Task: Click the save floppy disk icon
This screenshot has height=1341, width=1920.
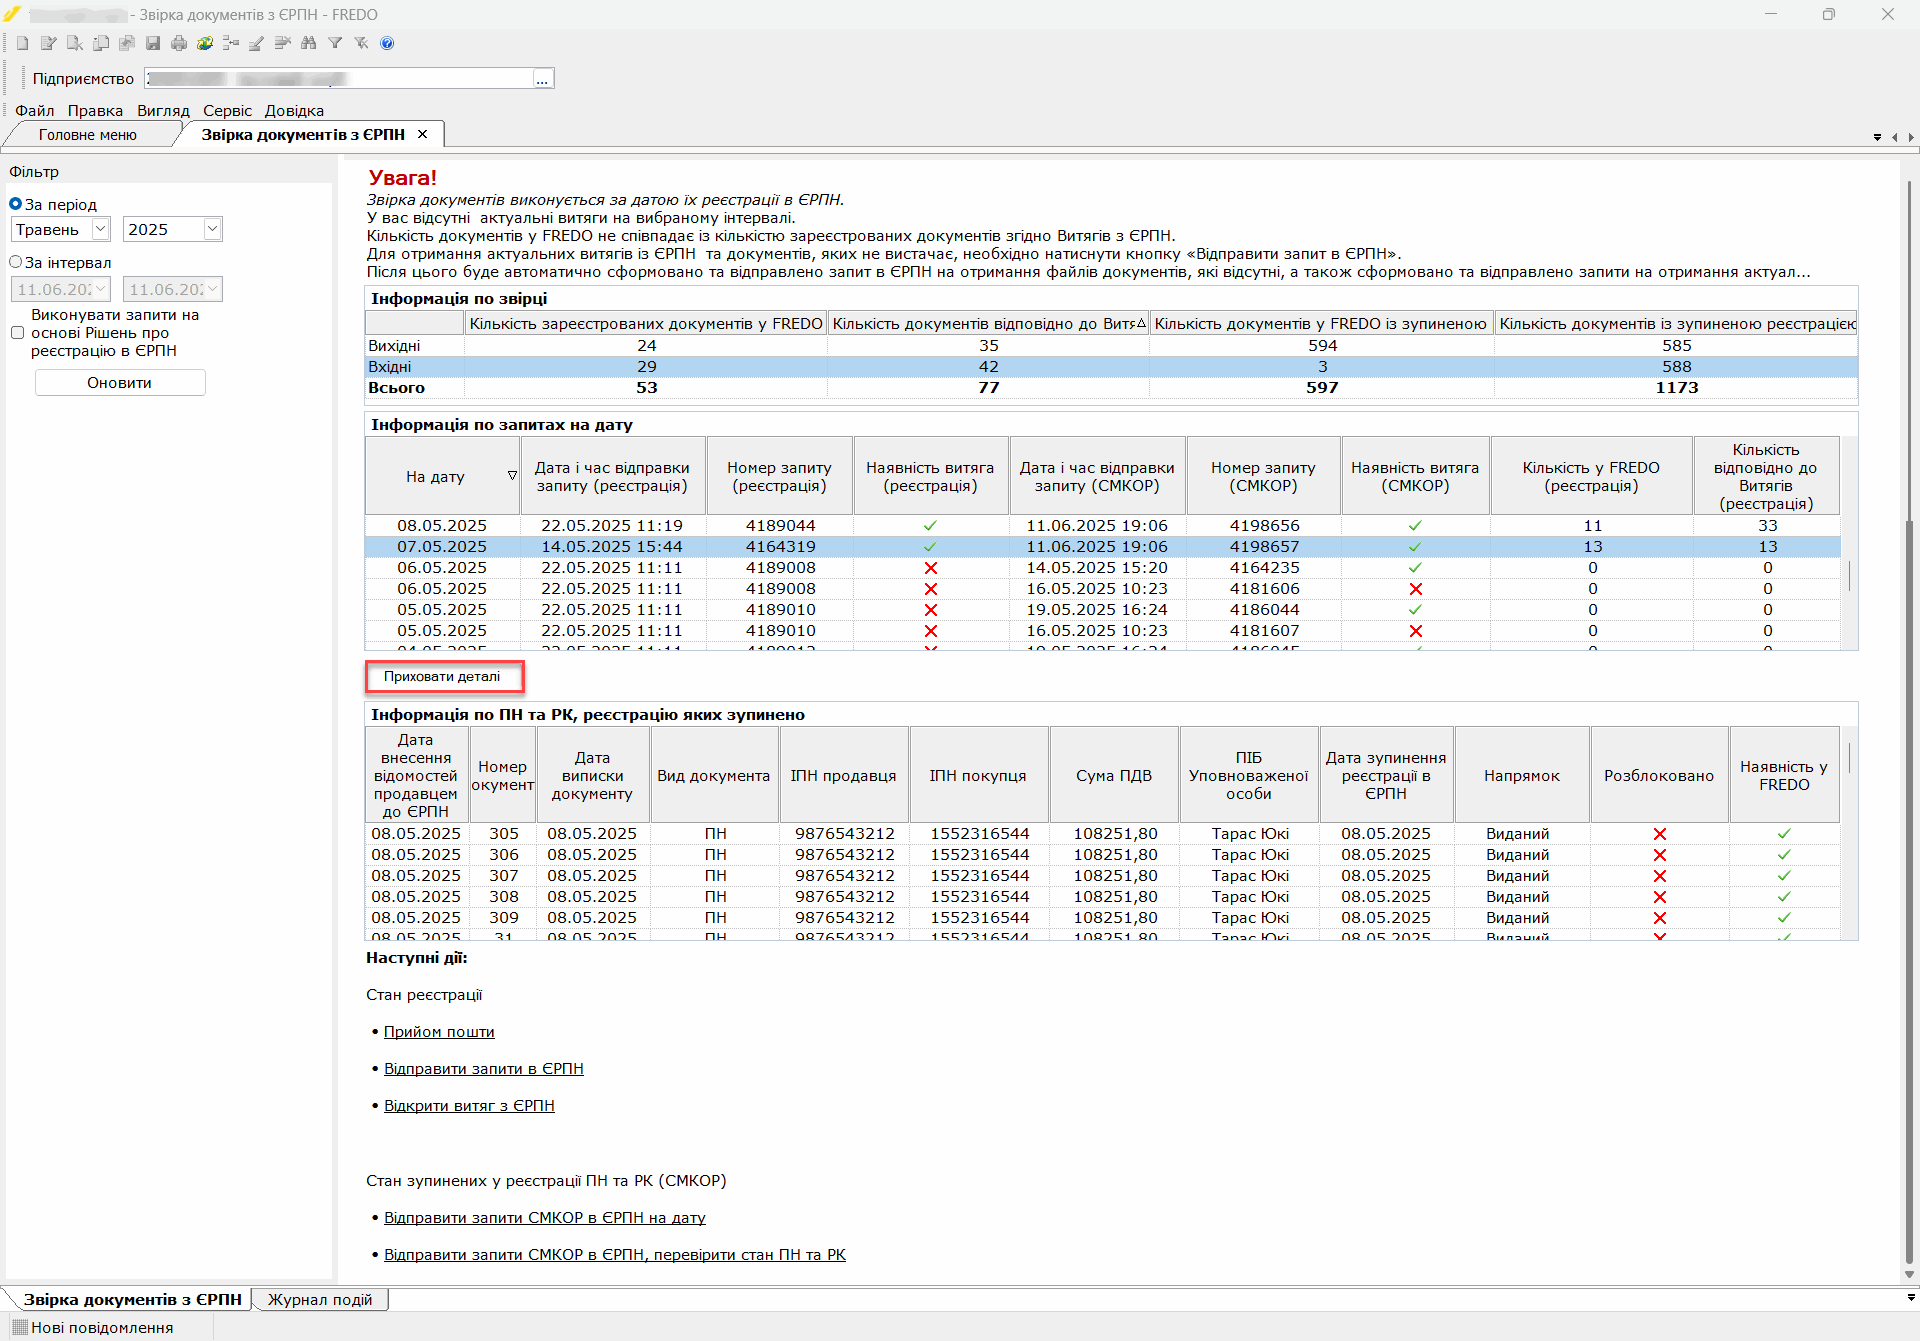Action: tap(153, 43)
